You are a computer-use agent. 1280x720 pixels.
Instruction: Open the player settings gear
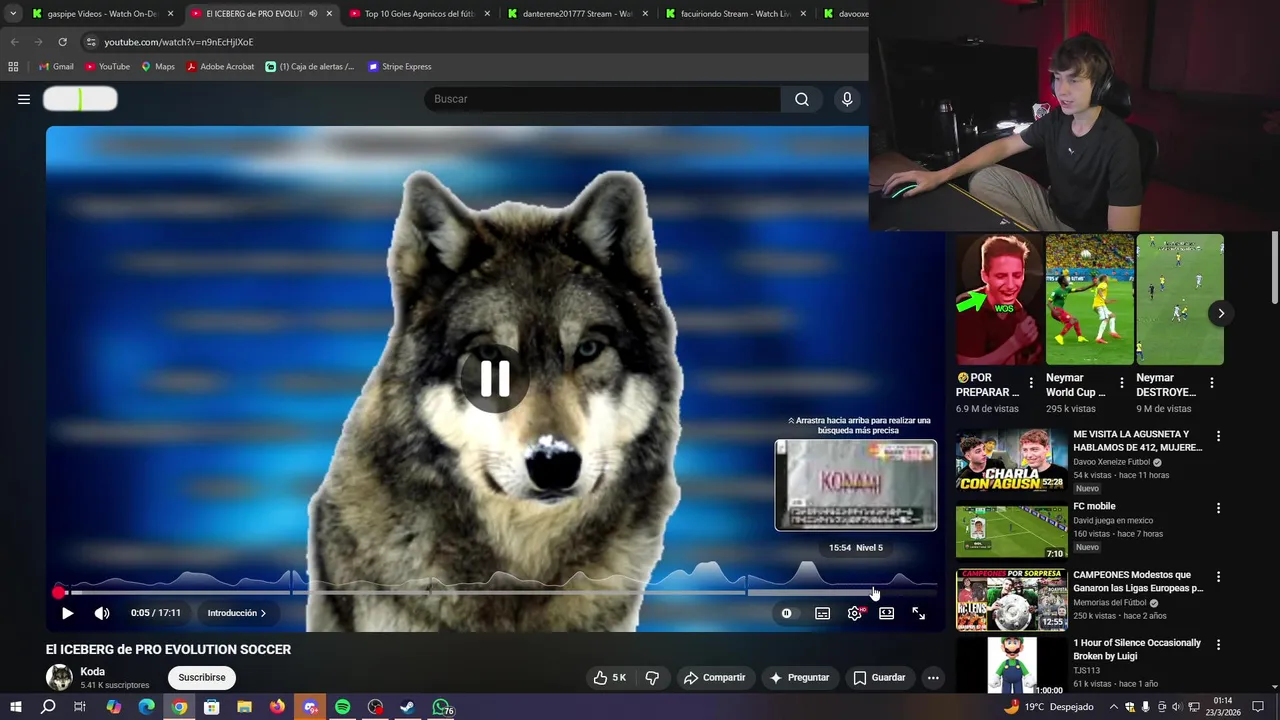(855, 613)
